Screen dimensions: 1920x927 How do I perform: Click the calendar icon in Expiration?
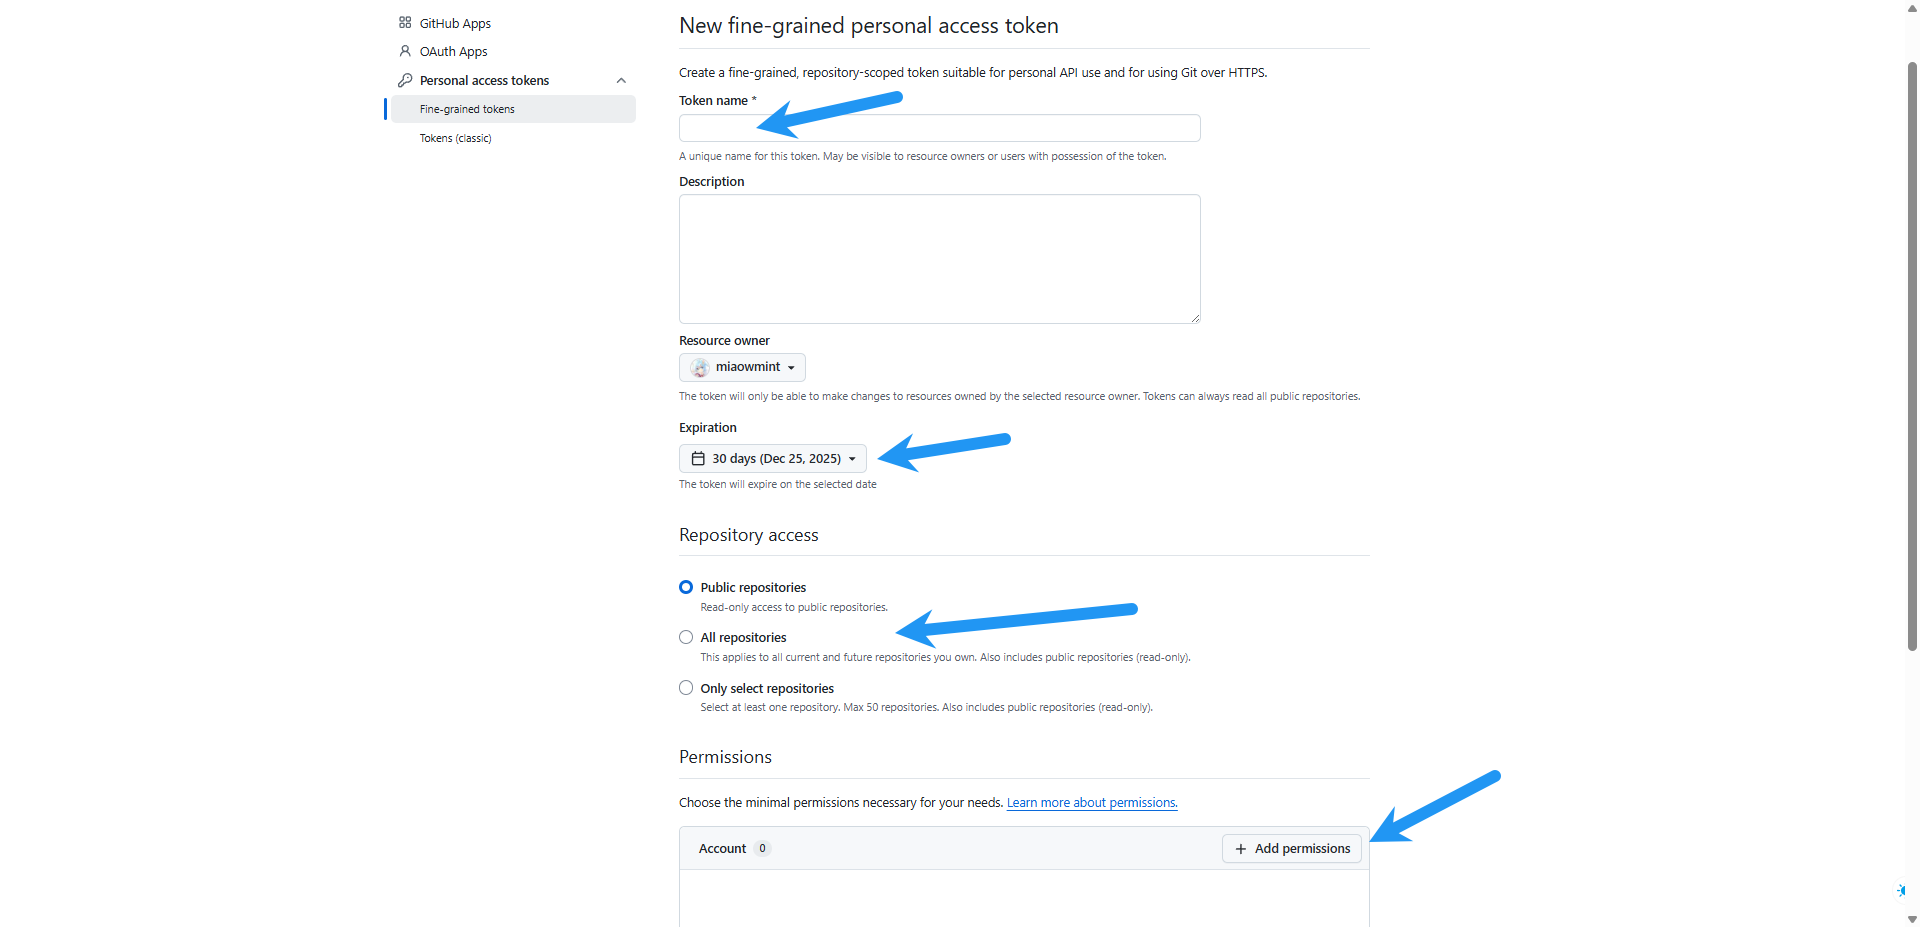coord(698,459)
